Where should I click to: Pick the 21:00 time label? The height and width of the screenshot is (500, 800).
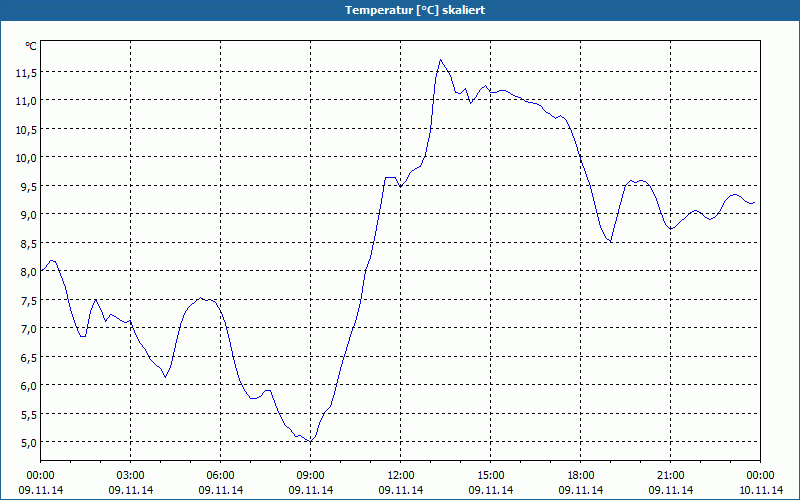pyautogui.click(x=670, y=476)
